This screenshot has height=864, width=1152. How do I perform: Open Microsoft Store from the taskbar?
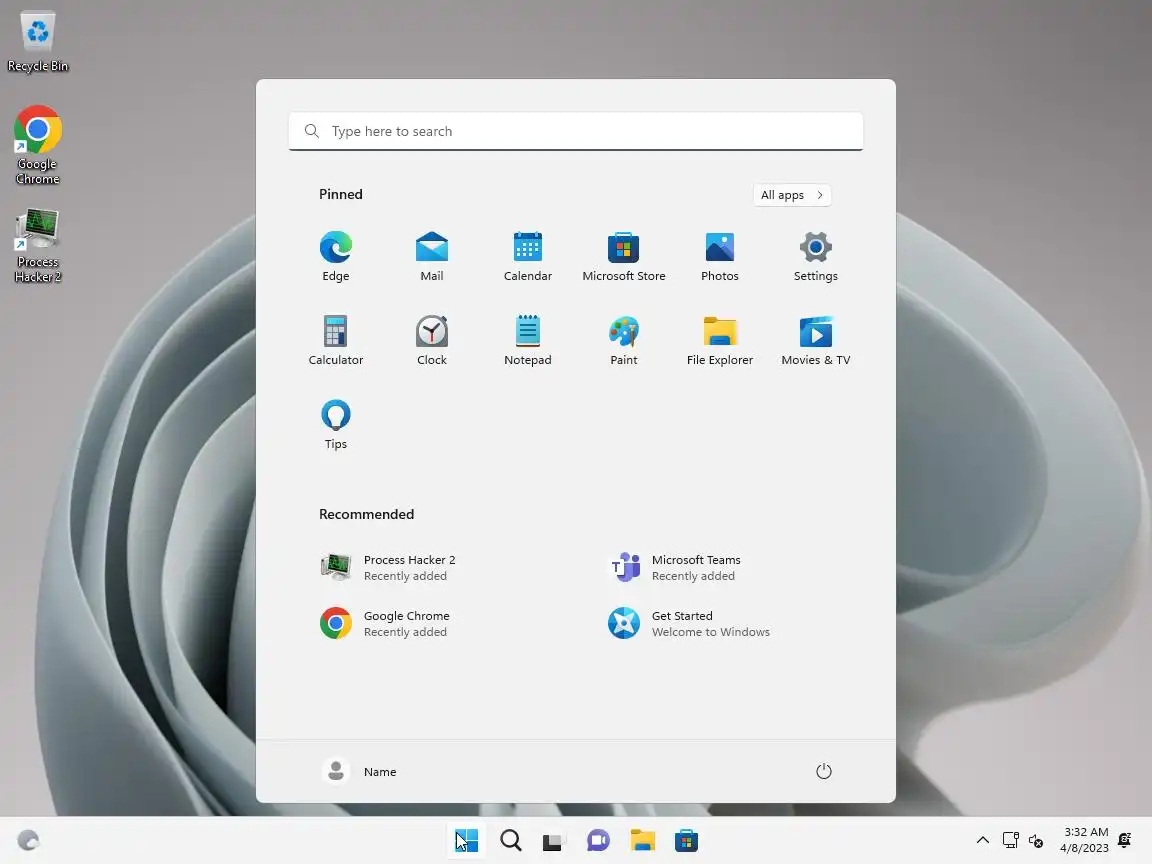point(686,840)
